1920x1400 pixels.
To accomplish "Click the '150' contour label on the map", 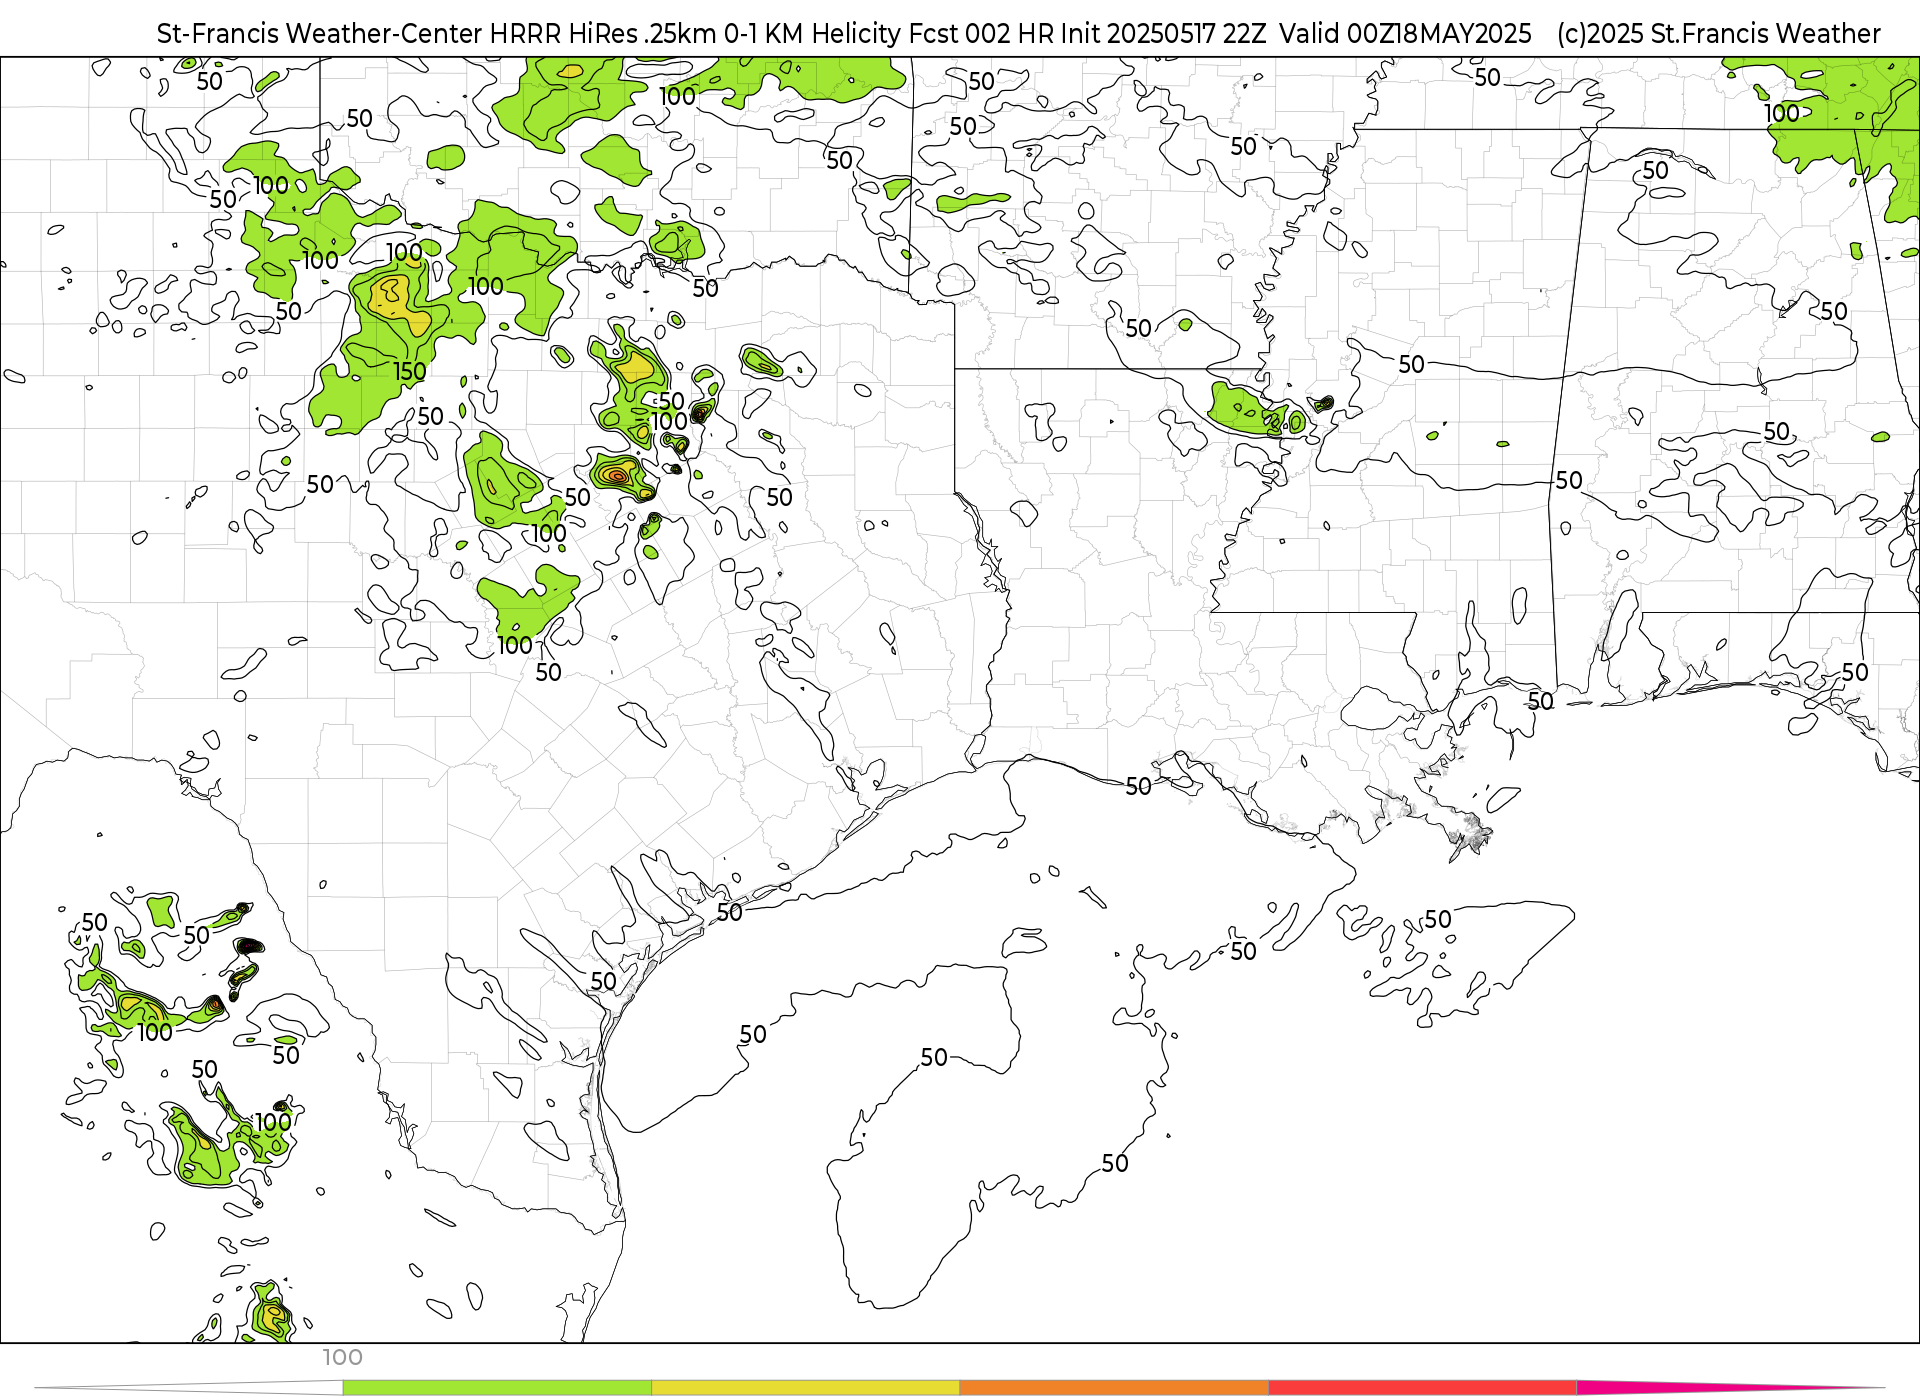I will pos(410,372).
